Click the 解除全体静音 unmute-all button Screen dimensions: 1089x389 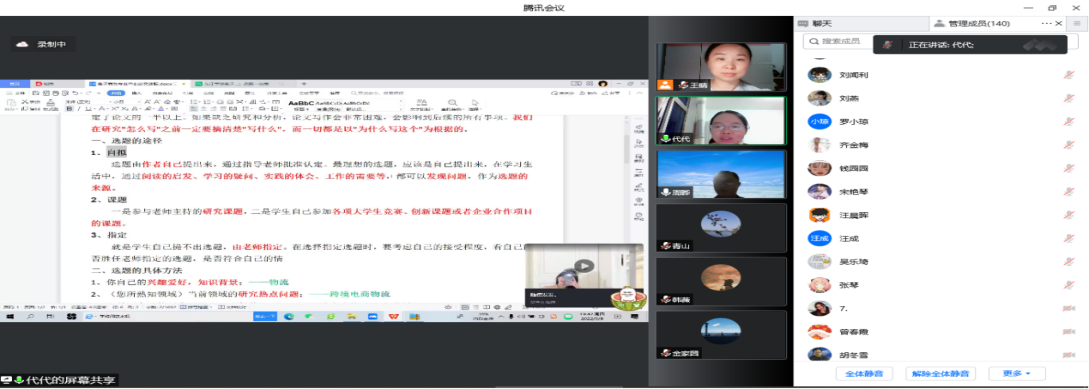pyautogui.click(x=940, y=373)
